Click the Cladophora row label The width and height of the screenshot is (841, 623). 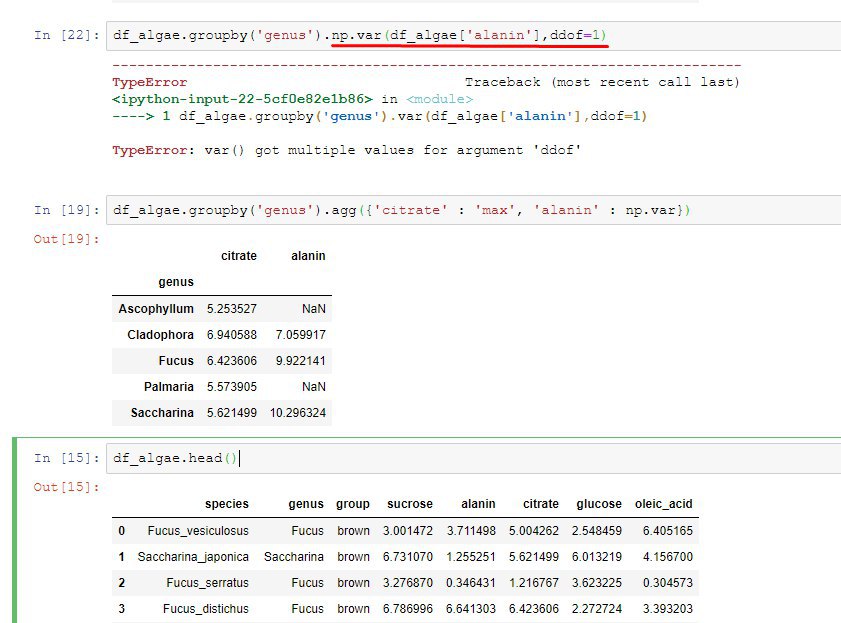tap(160, 335)
